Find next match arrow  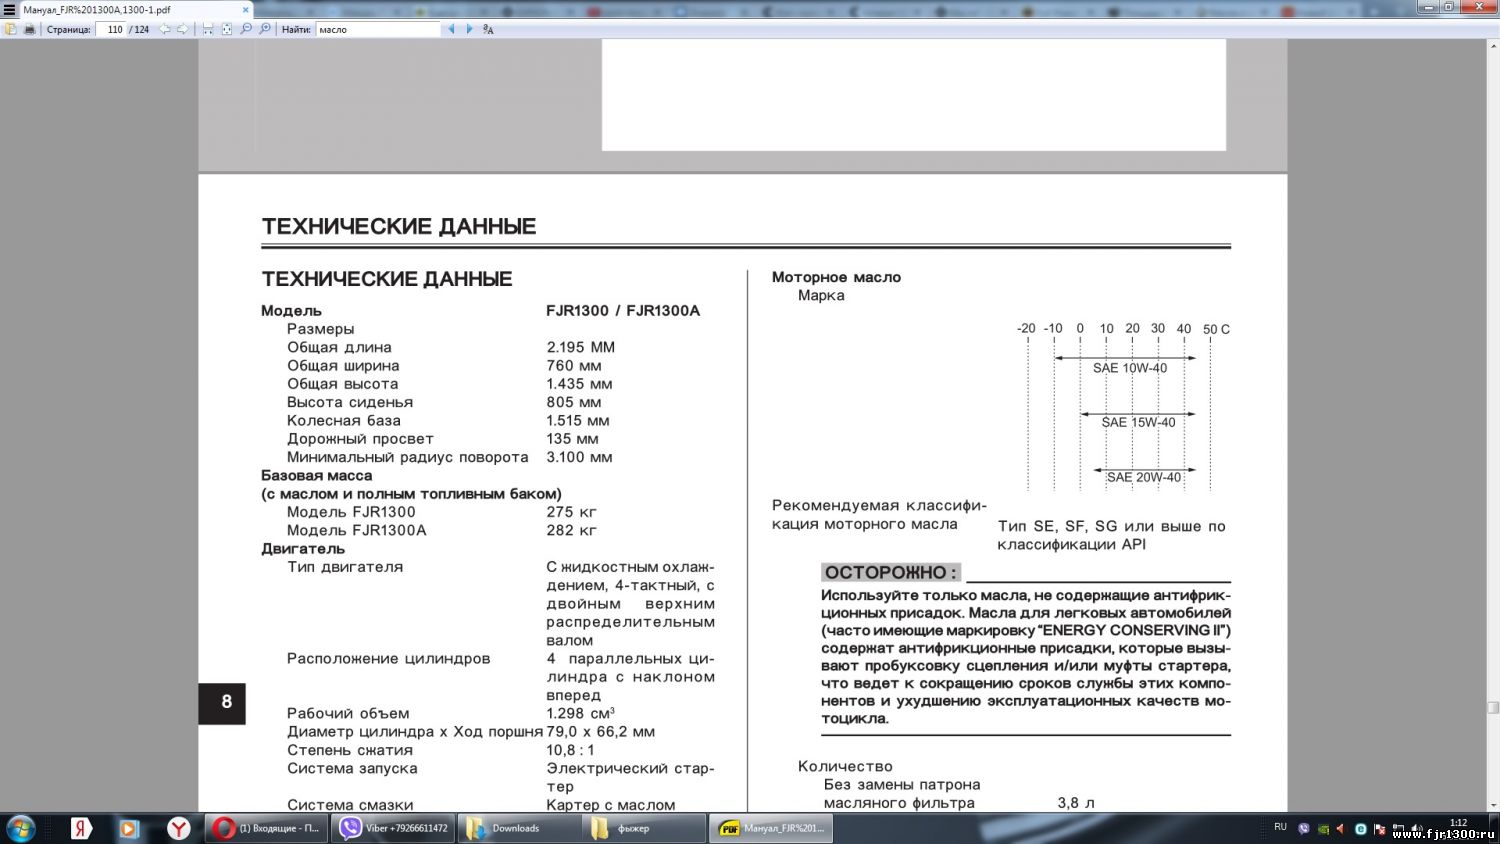point(469,29)
